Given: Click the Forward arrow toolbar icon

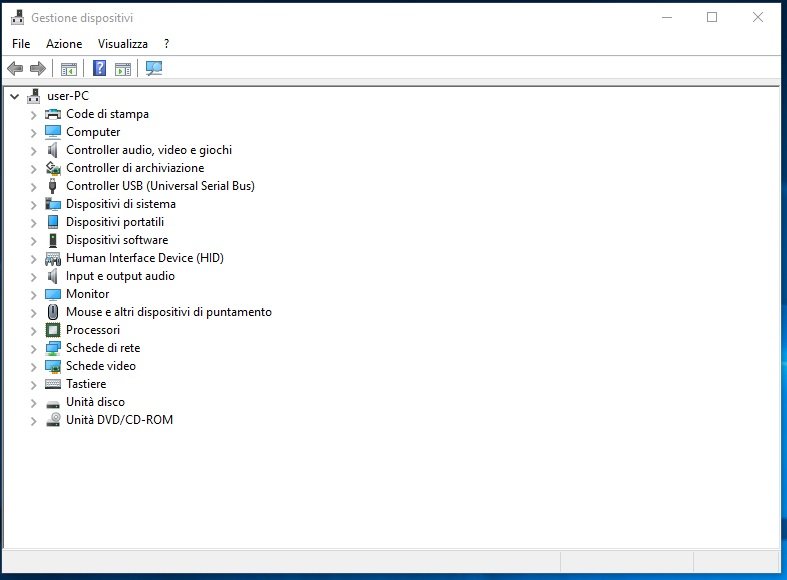Looking at the screenshot, I should [38, 68].
